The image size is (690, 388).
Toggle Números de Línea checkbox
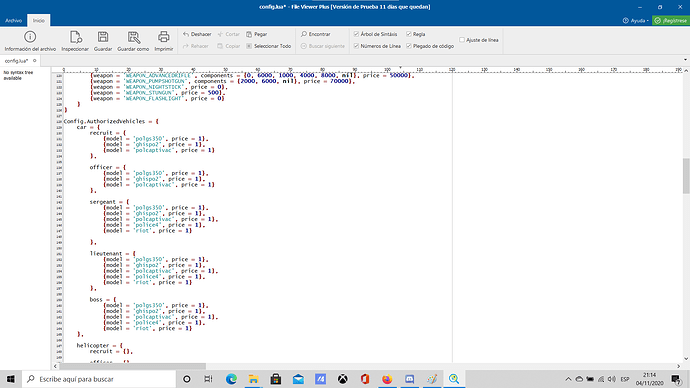pos(356,46)
